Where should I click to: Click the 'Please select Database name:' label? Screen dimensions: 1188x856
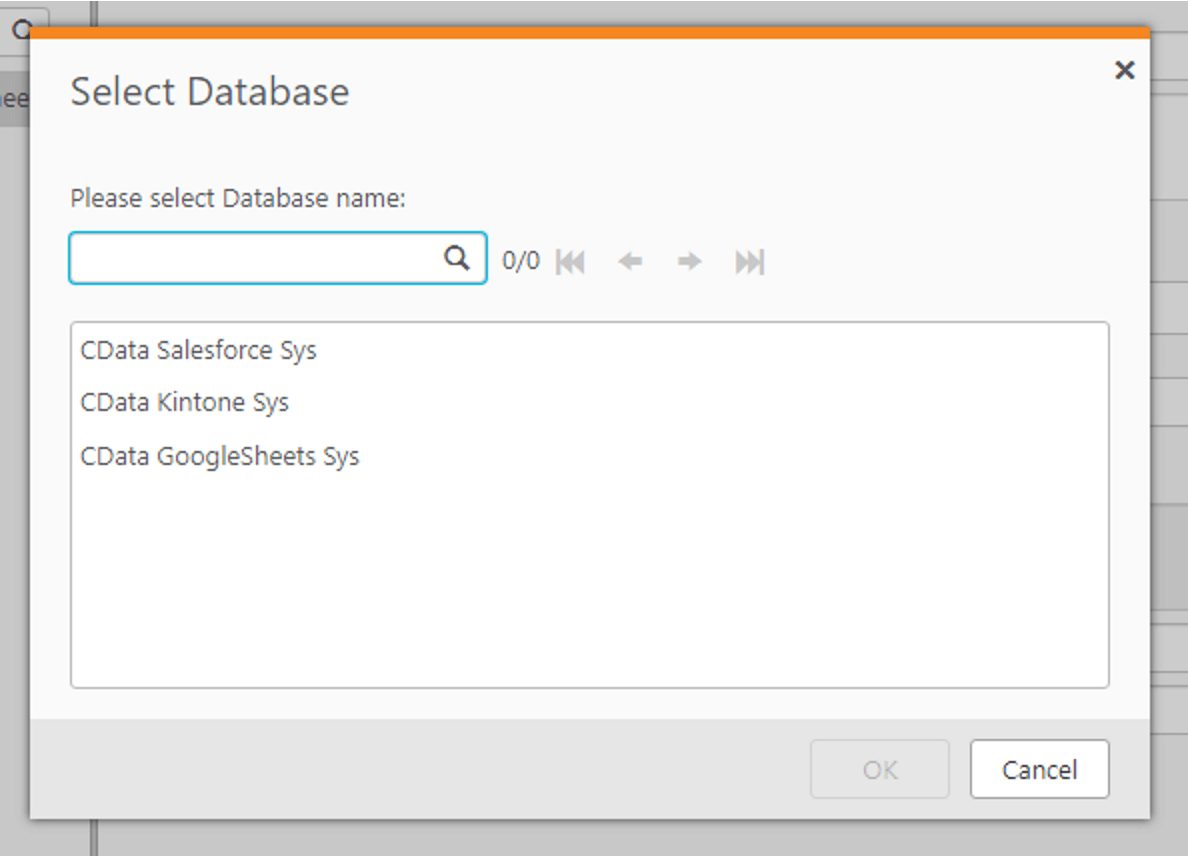click(238, 199)
